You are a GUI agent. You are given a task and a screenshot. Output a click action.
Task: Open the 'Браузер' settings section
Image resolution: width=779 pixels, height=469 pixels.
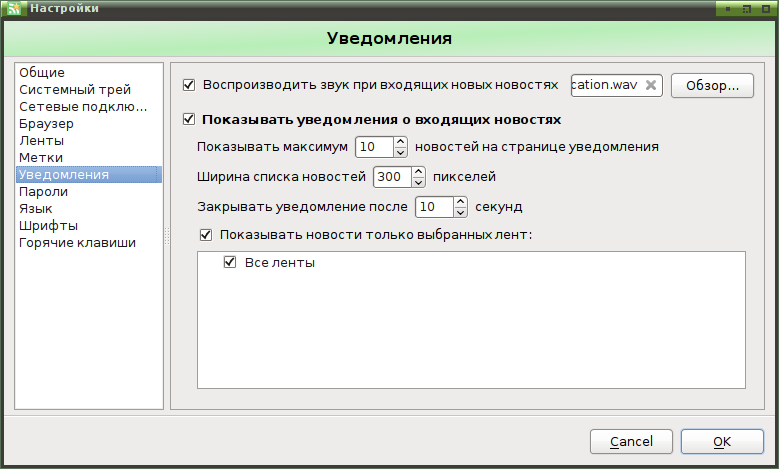click(89, 124)
